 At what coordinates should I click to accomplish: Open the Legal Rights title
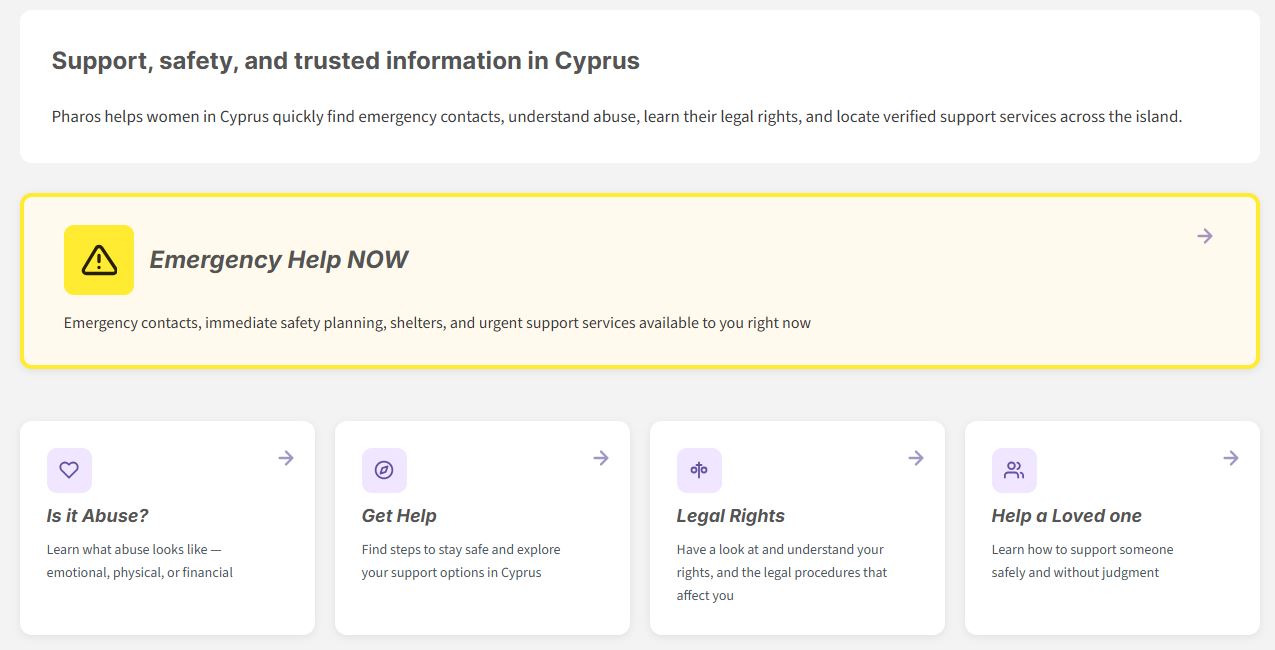click(x=730, y=516)
